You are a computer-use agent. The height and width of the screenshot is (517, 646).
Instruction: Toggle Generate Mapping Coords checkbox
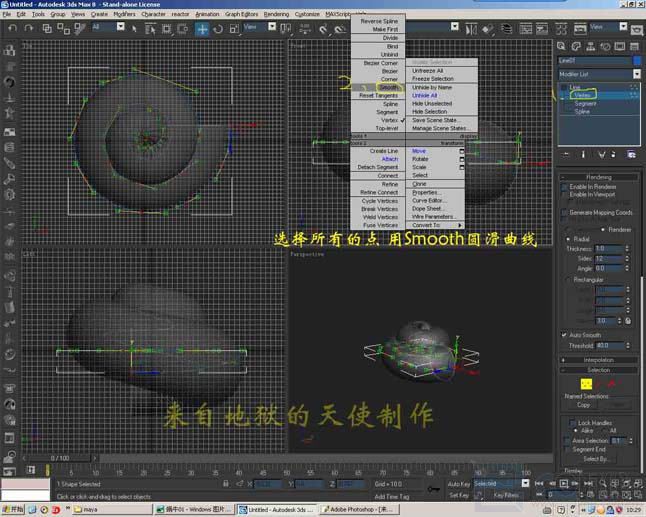pyautogui.click(x=565, y=213)
